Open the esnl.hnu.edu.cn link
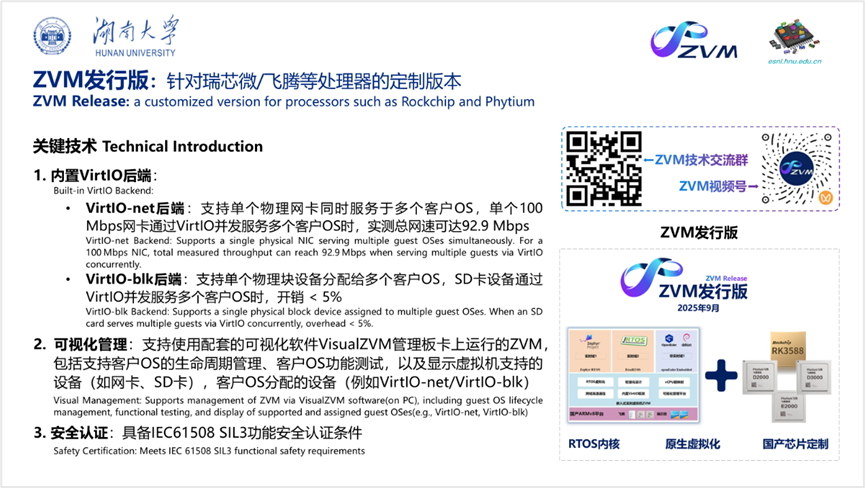 point(796,60)
